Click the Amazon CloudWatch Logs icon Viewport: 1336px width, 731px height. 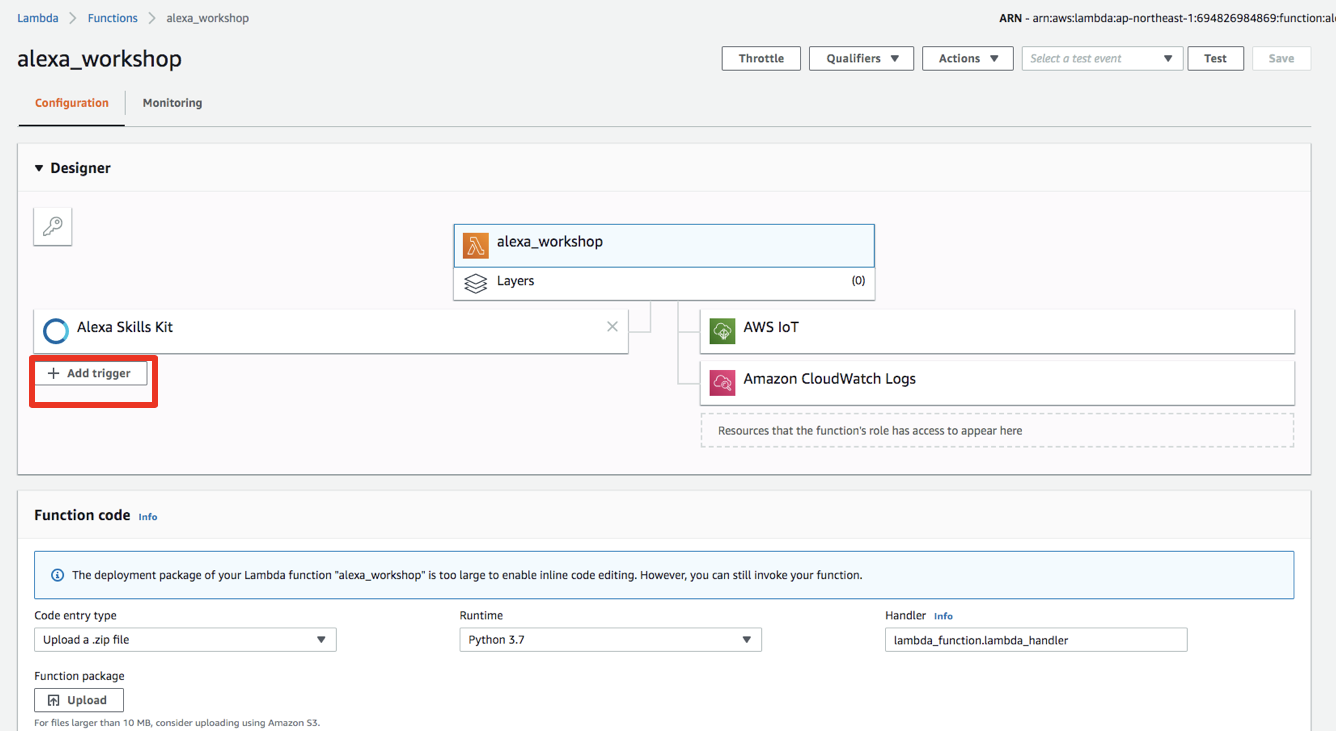(x=722, y=382)
